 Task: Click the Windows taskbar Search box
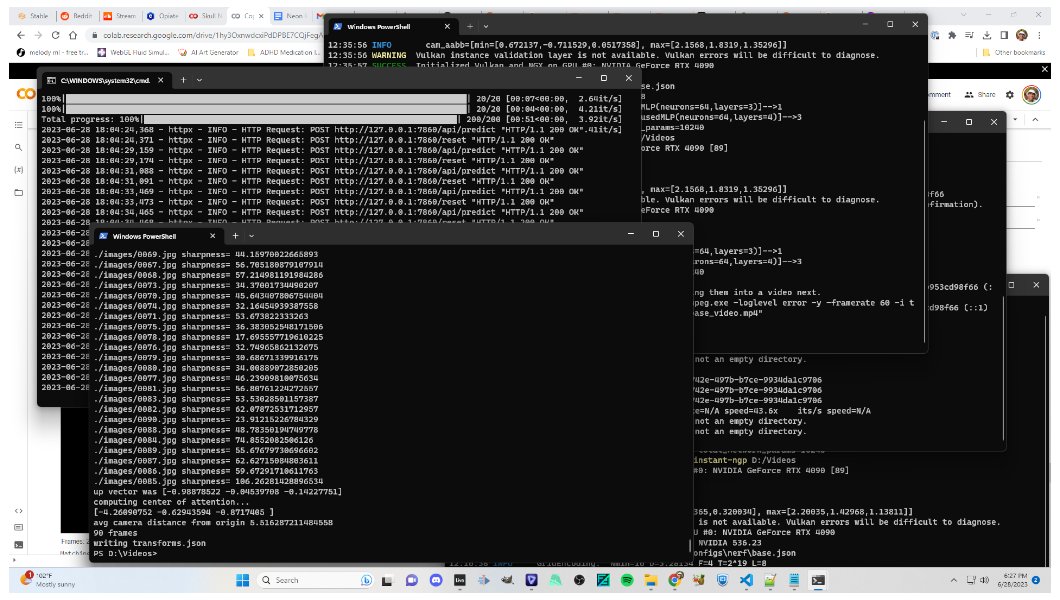[x=316, y=580]
